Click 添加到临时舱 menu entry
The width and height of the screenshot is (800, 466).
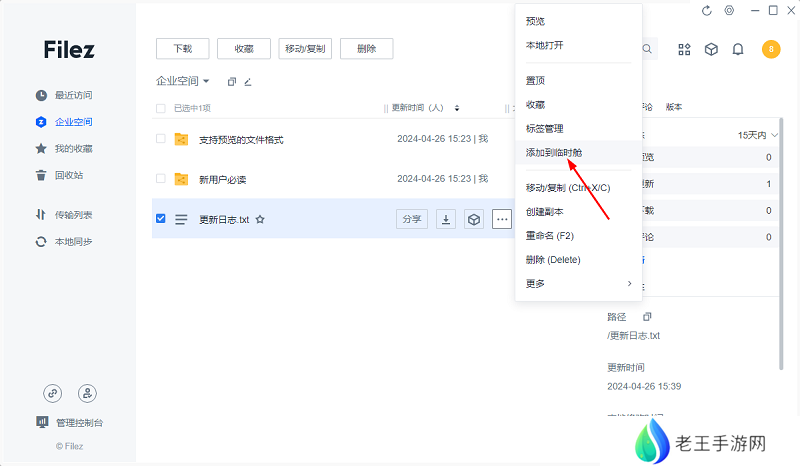coord(579,153)
